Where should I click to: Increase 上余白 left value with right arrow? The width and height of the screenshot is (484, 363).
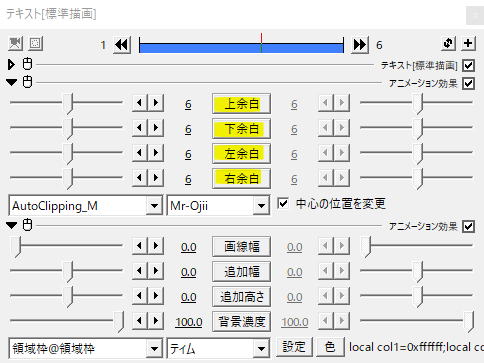click(156, 103)
